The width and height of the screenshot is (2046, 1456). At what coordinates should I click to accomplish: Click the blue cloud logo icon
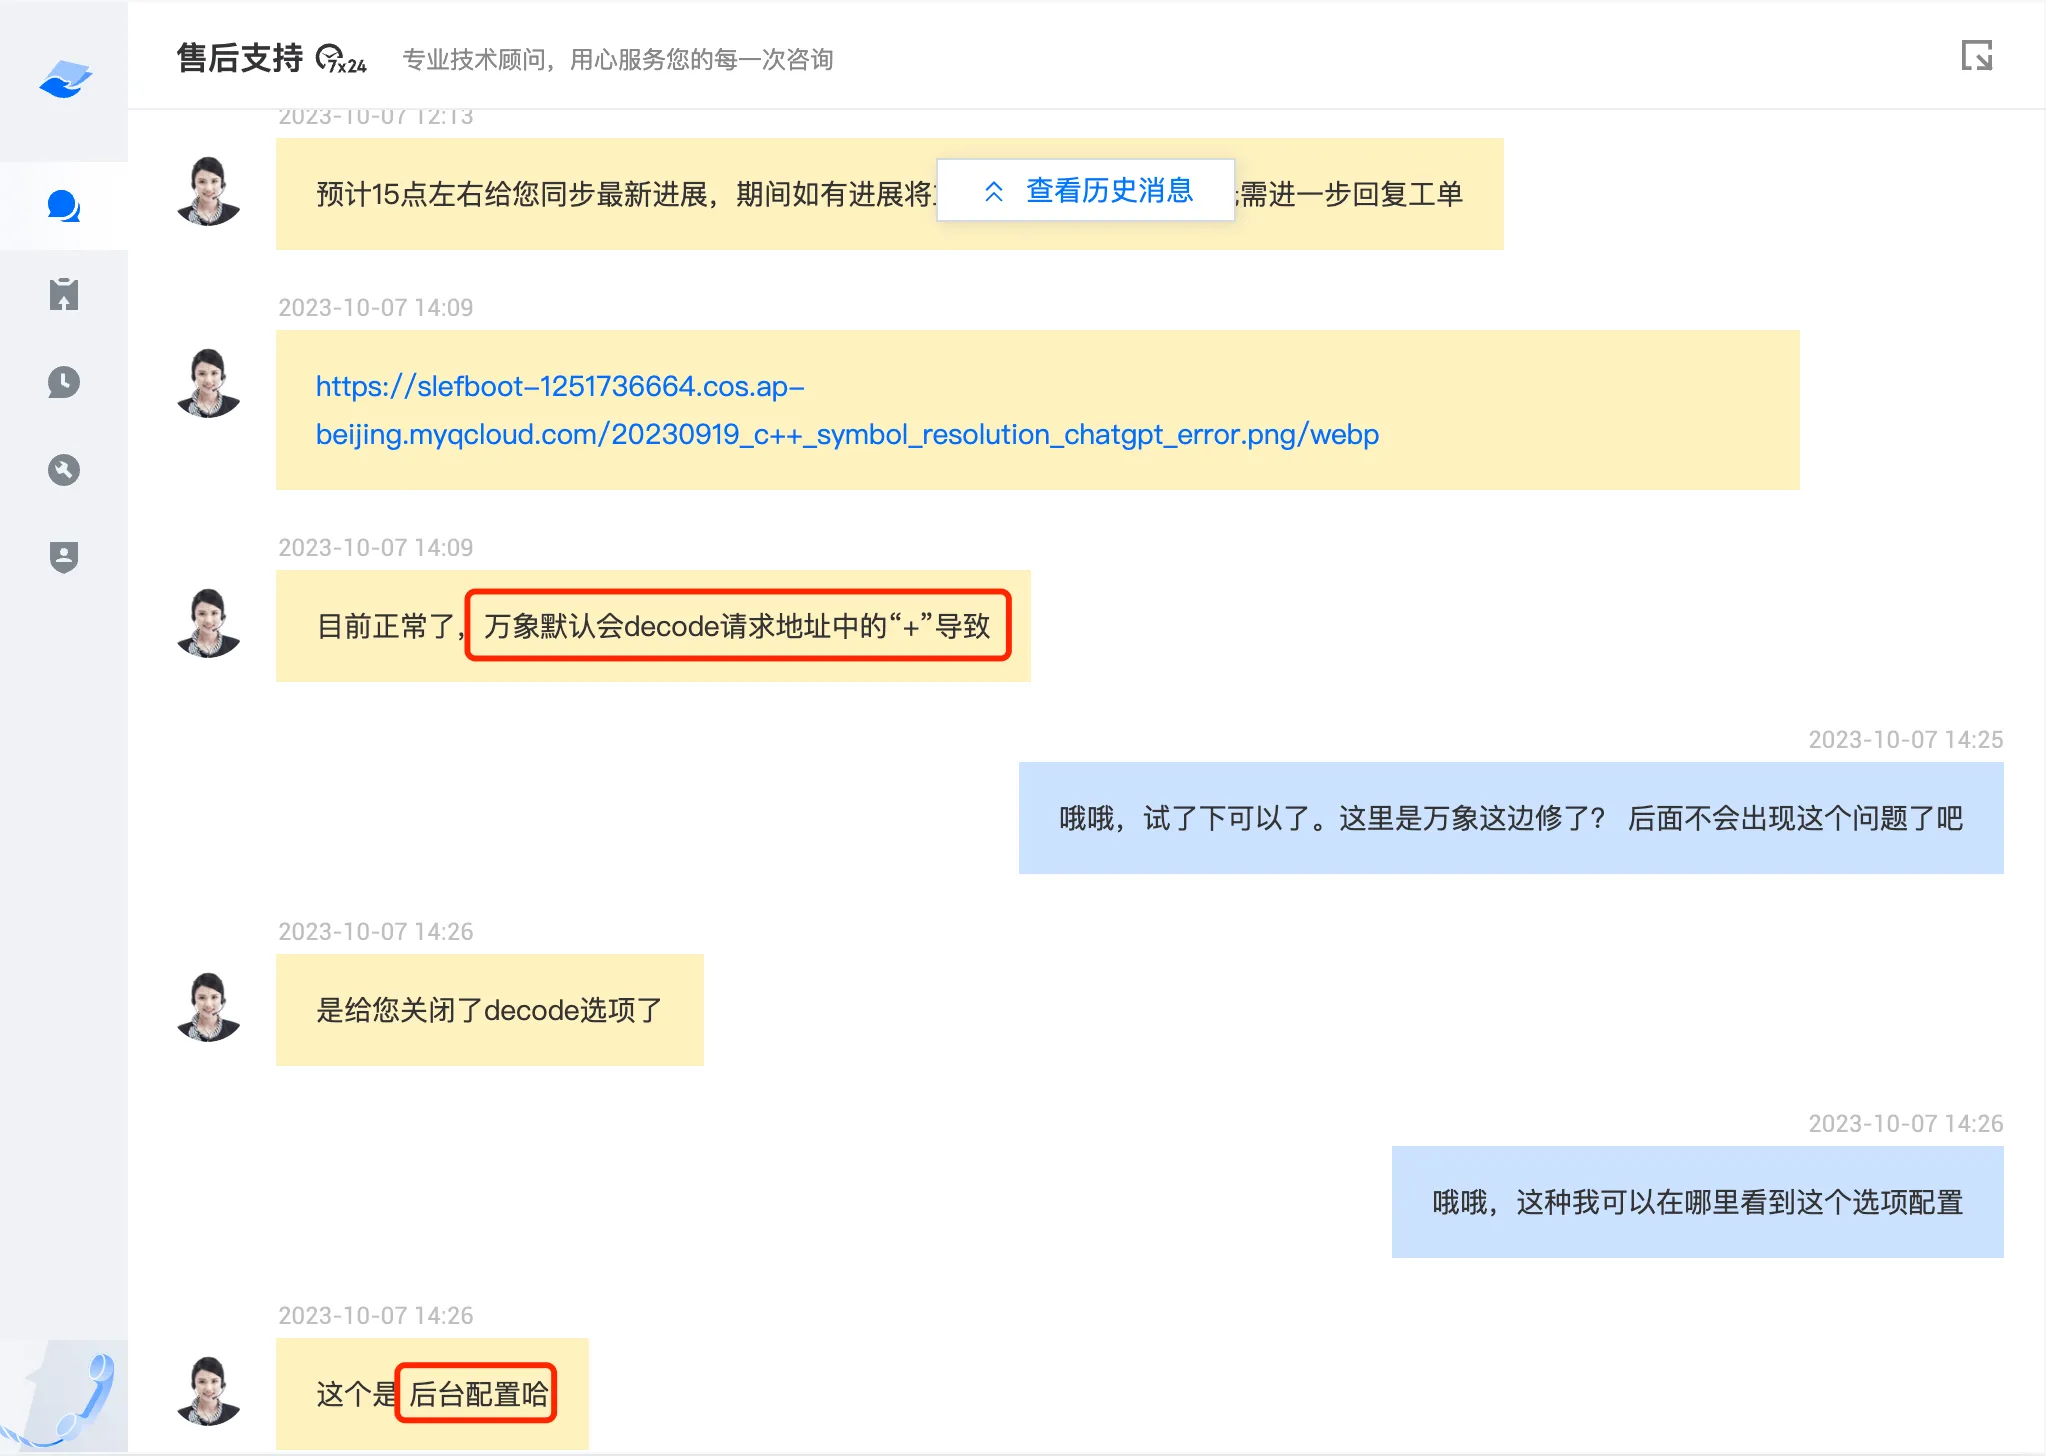click(x=65, y=79)
